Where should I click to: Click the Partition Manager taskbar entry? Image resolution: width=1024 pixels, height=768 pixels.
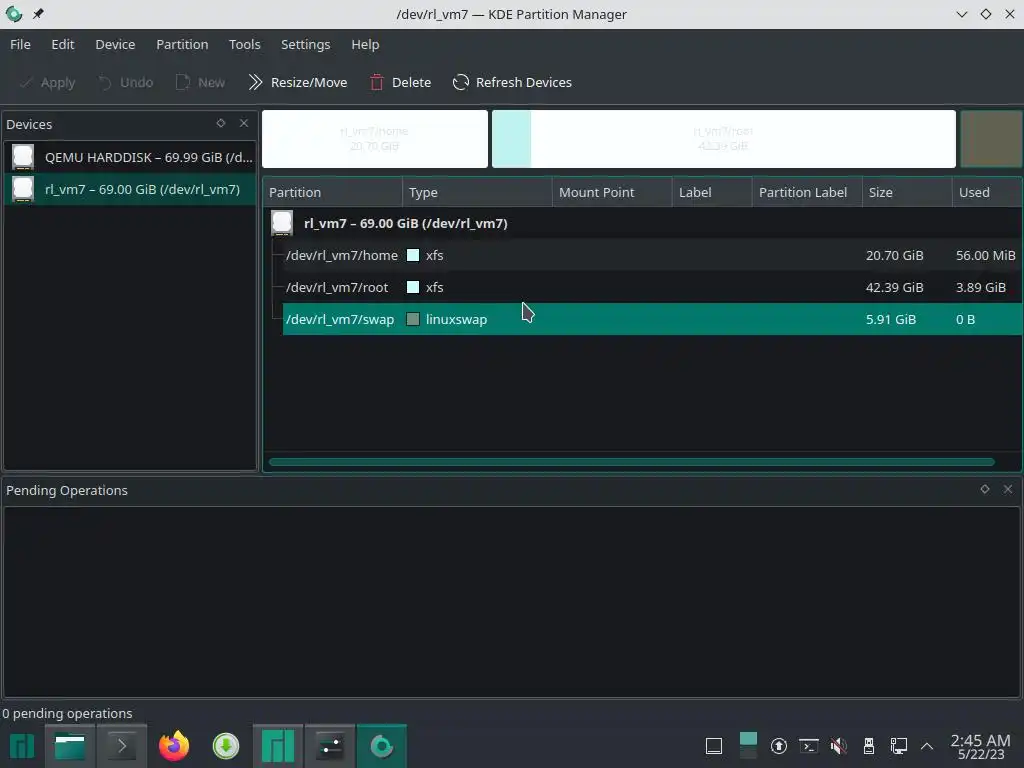coord(381,746)
